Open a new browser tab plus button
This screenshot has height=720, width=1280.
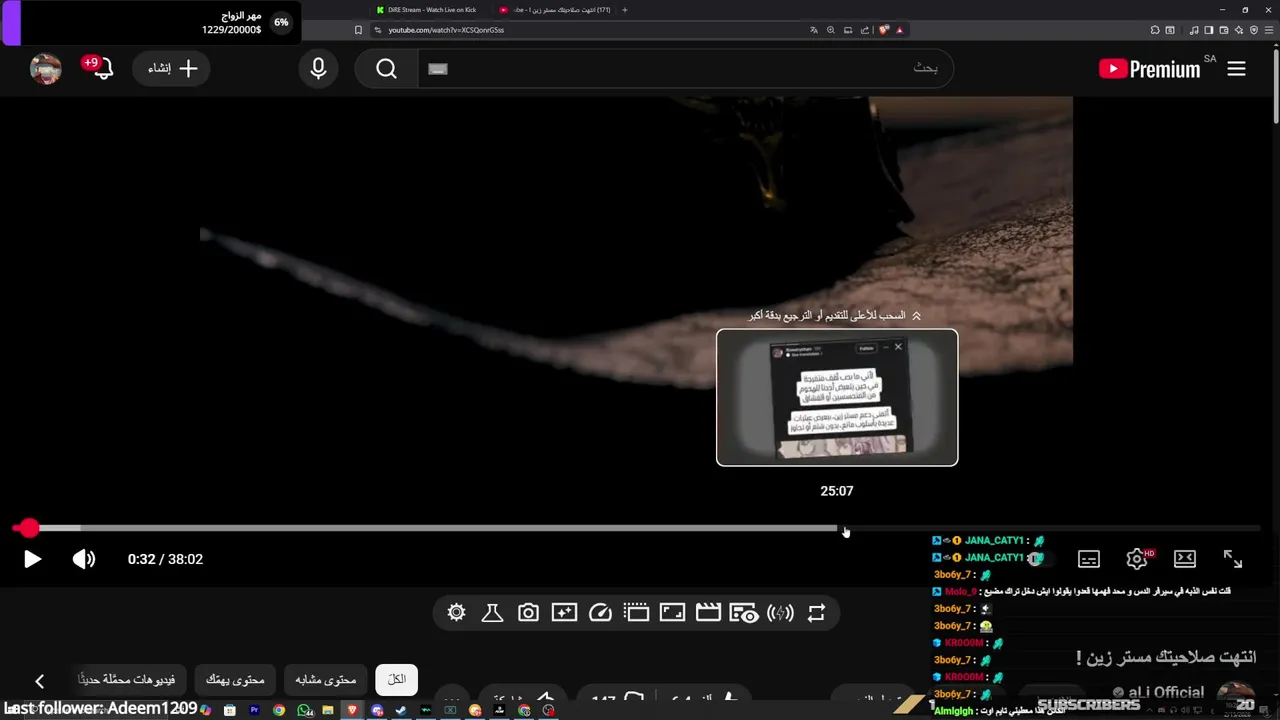point(625,10)
